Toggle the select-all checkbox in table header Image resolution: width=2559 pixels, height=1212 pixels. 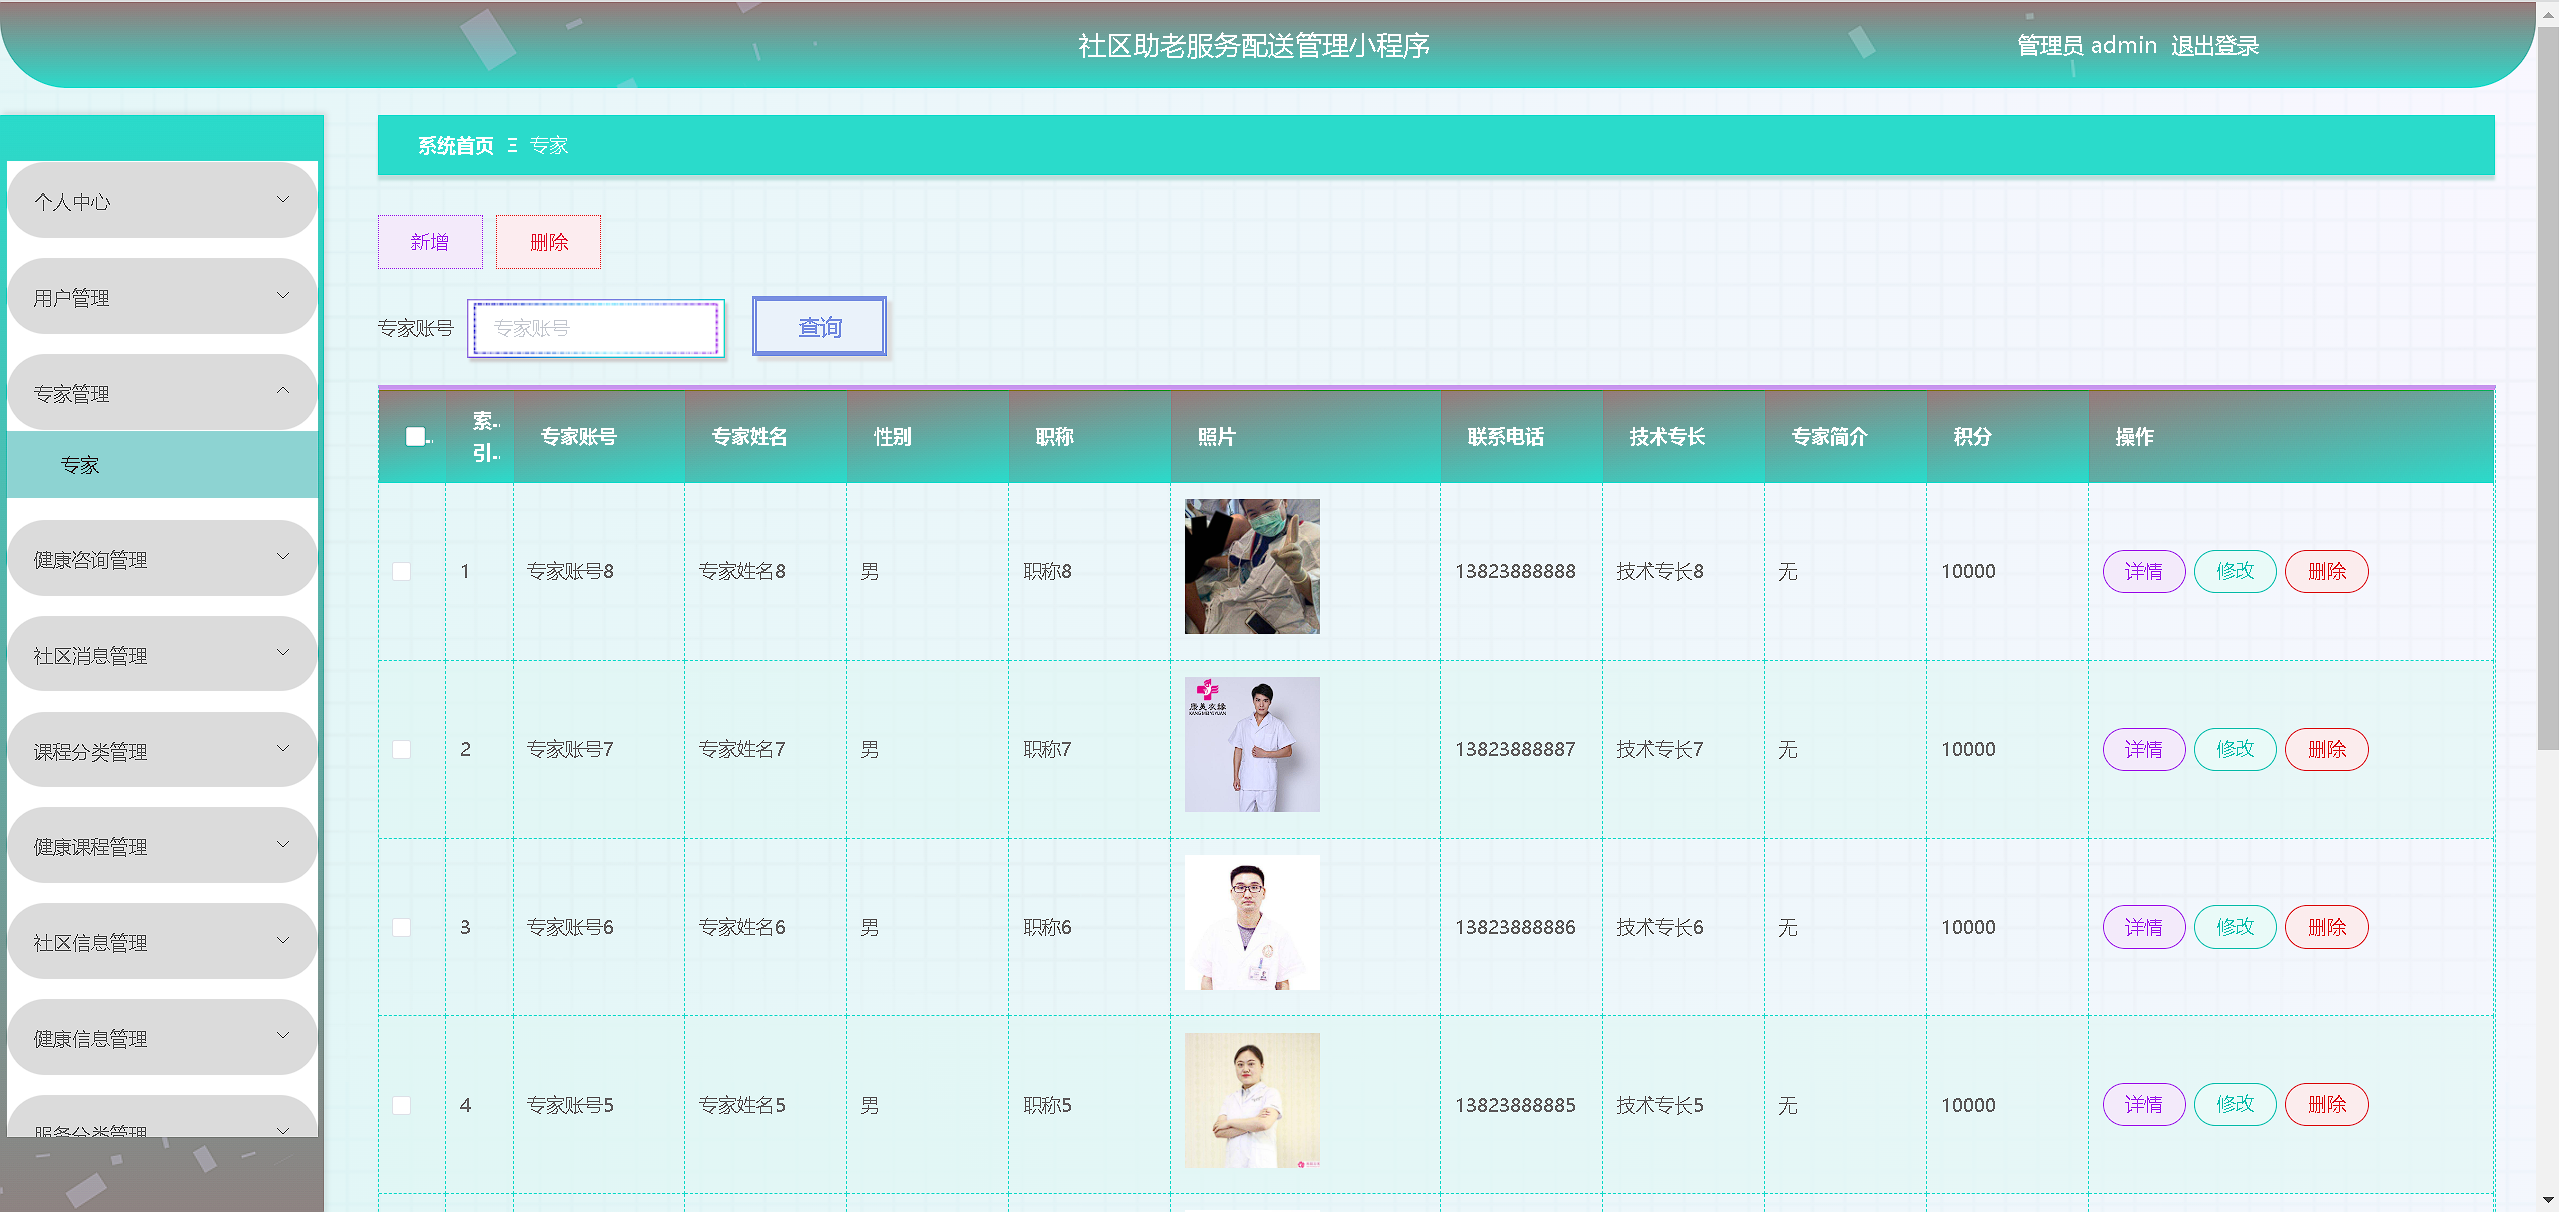point(415,436)
